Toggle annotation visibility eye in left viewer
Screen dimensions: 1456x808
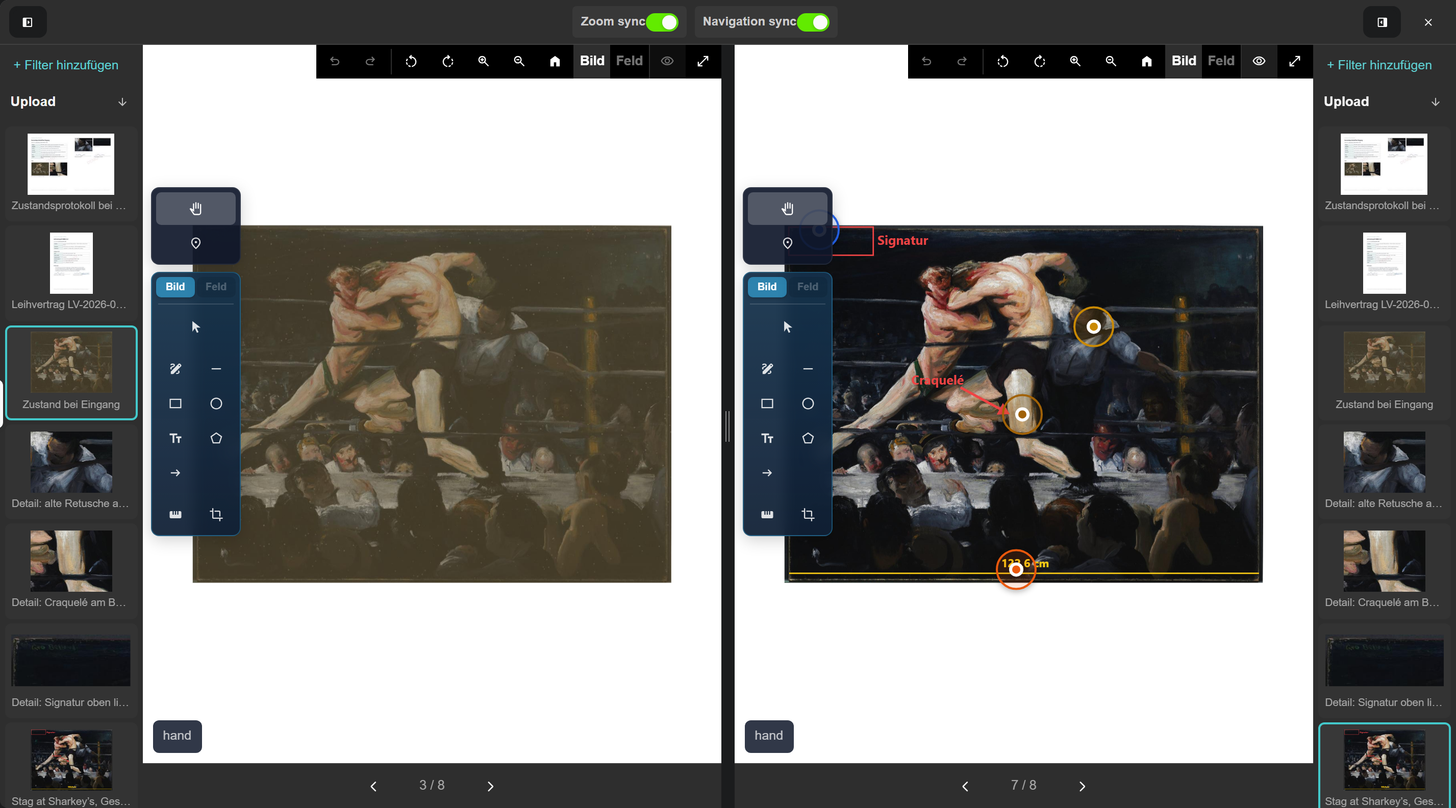point(667,61)
